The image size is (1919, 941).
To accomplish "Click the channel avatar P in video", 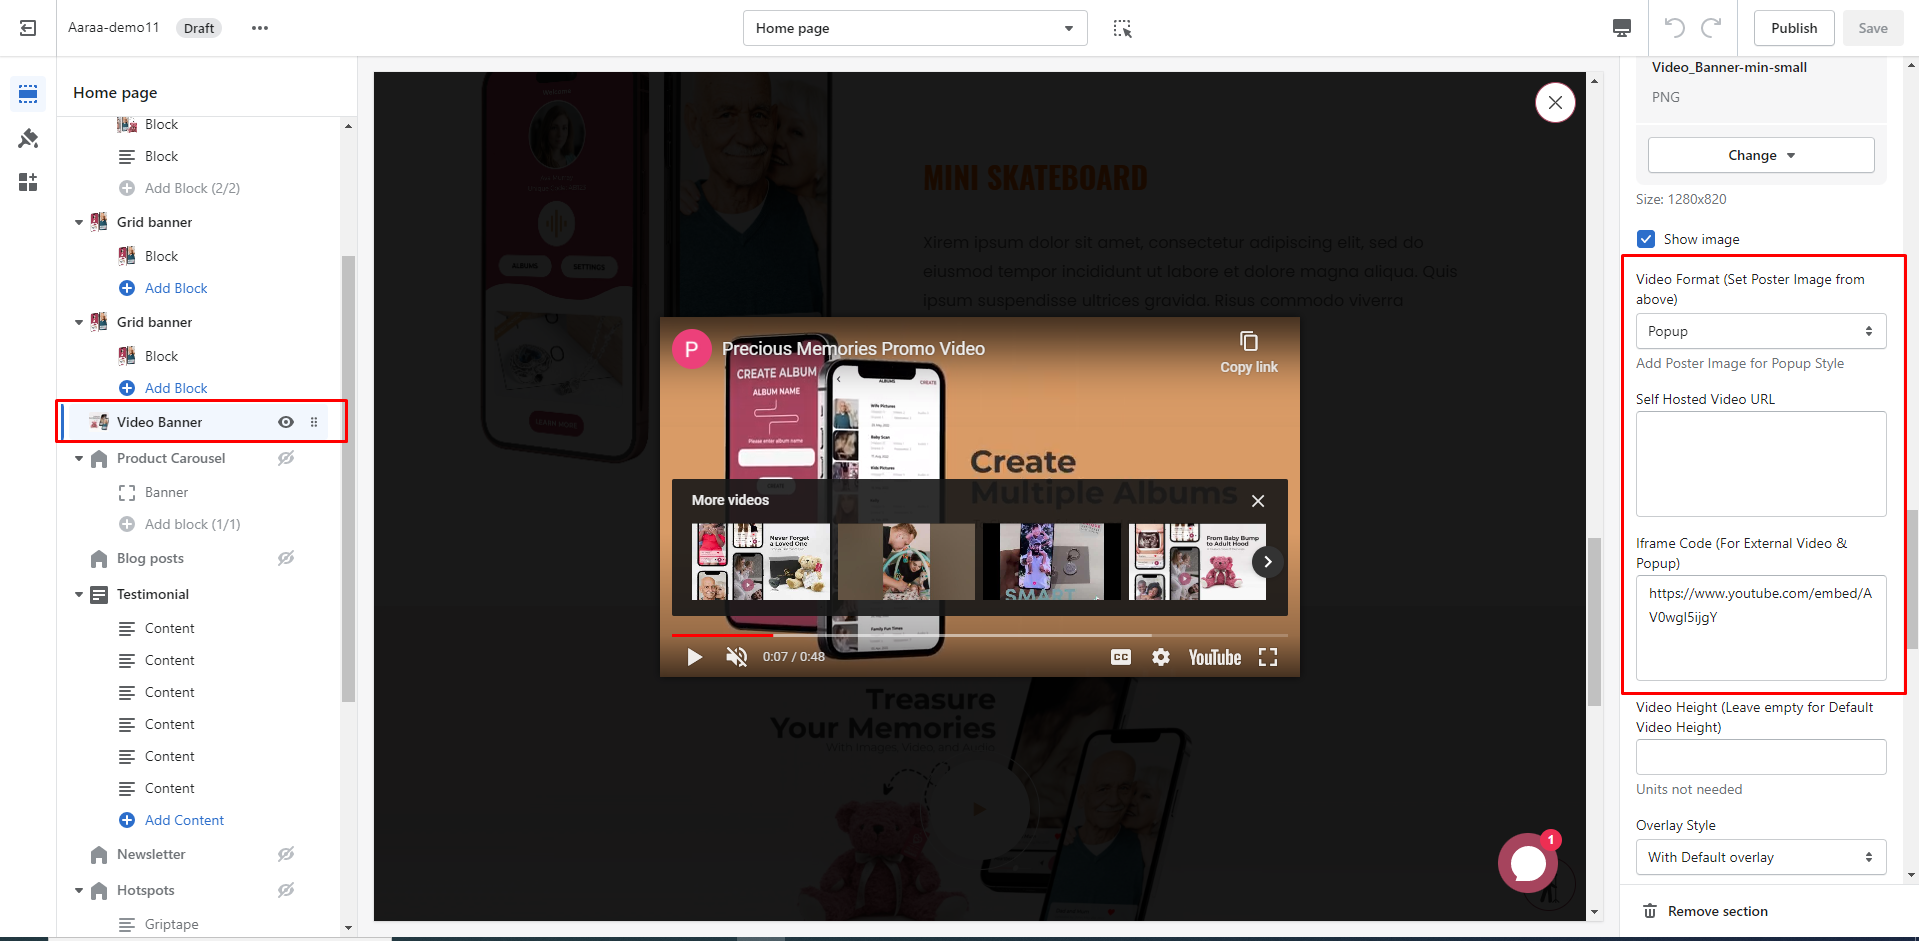I will [x=691, y=349].
